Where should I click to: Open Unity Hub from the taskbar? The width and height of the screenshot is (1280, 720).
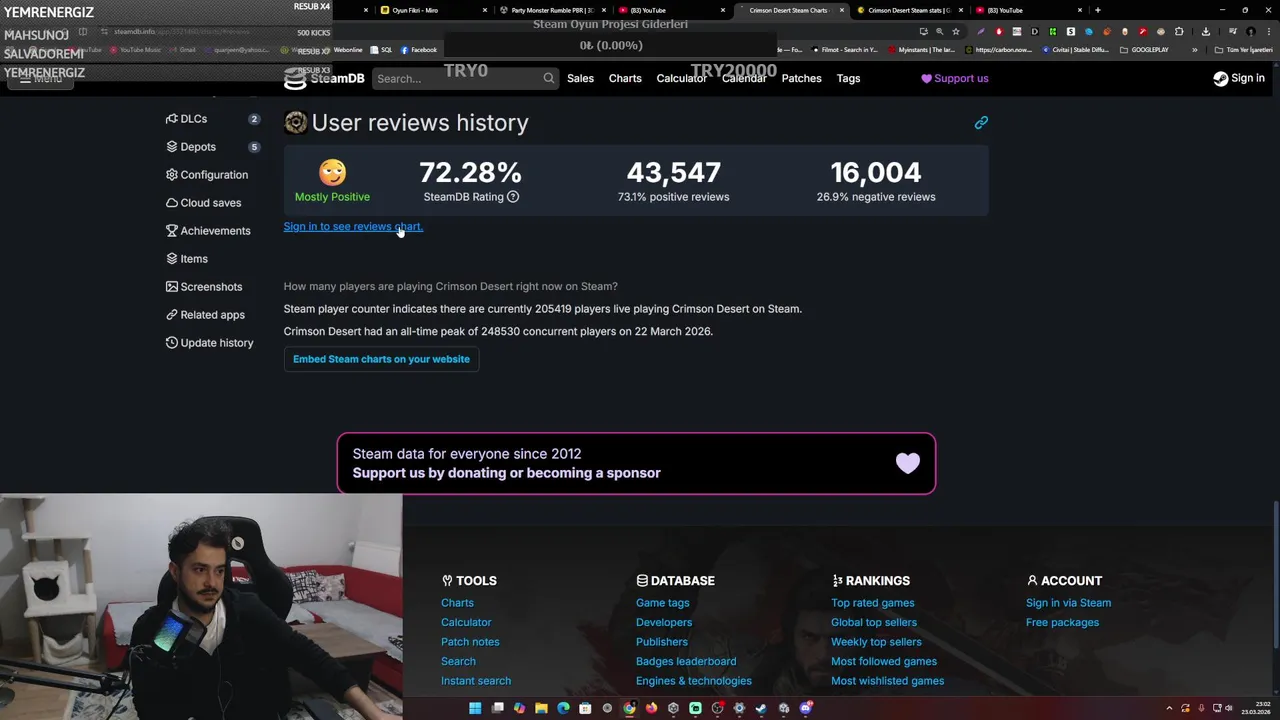pos(673,708)
